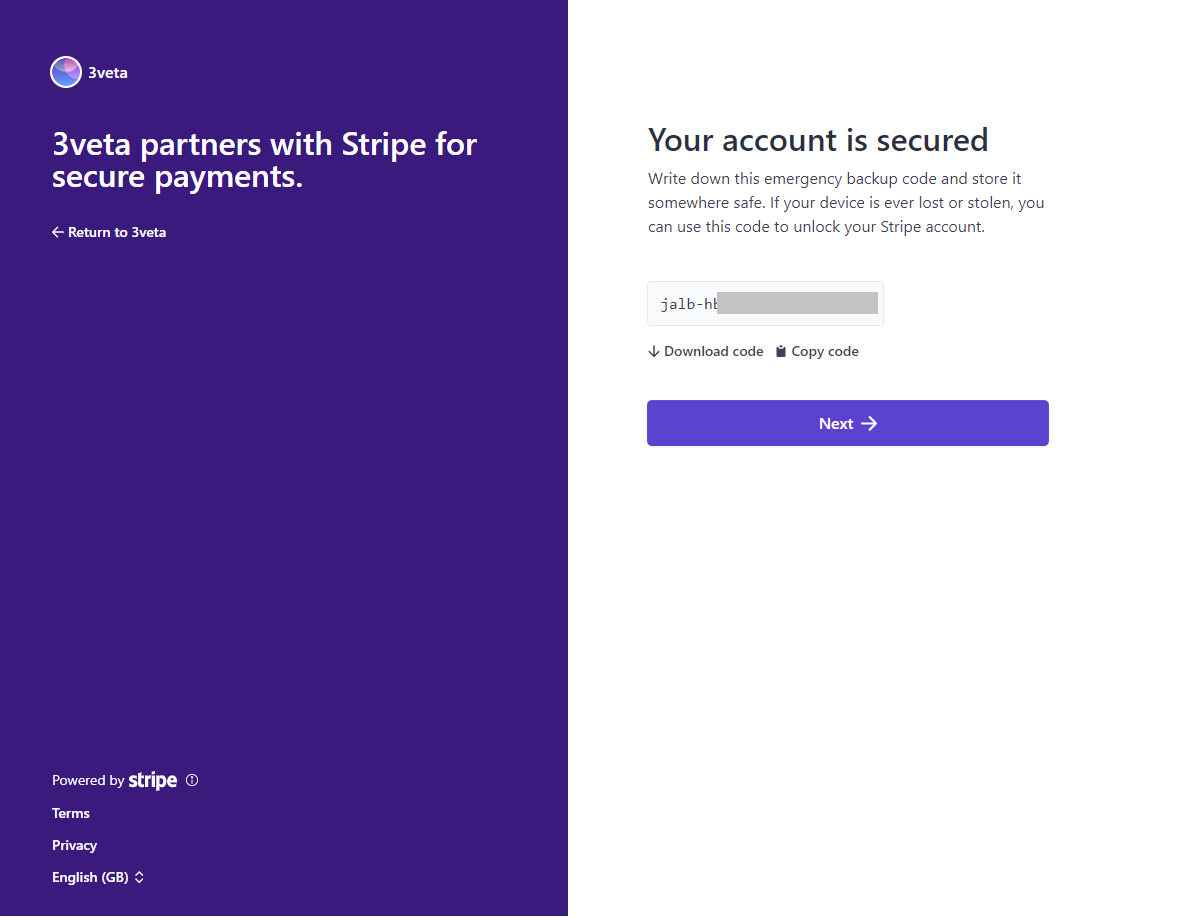
Task: Click the download arrow icon before Download code
Action: click(x=655, y=351)
